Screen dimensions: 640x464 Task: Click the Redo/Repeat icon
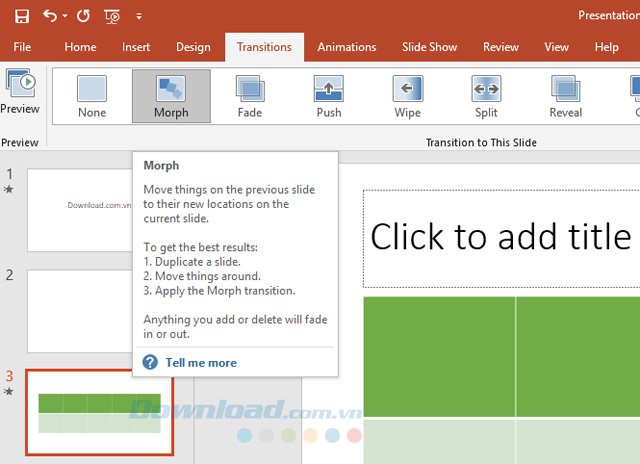83,16
